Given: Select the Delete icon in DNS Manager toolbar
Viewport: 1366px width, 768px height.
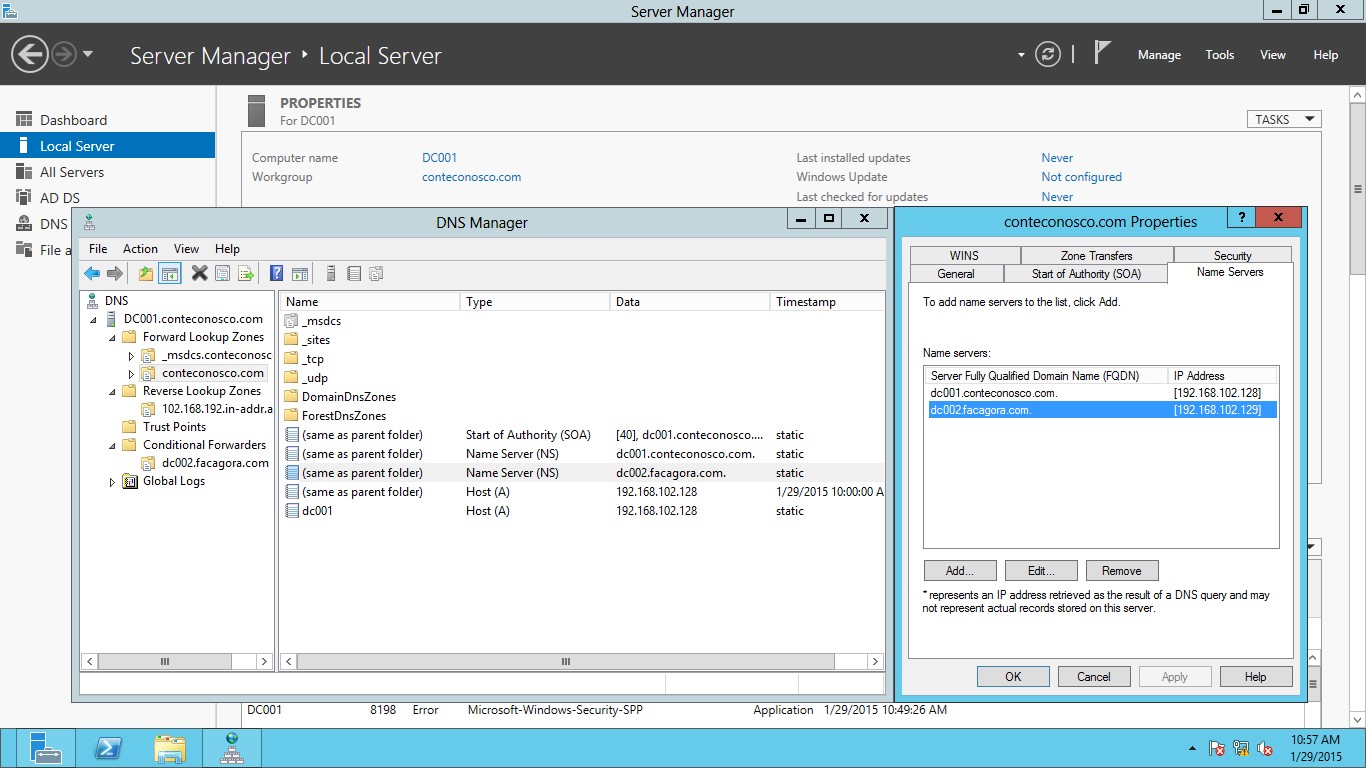Looking at the screenshot, I should pyautogui.click(x=200, y=272).
